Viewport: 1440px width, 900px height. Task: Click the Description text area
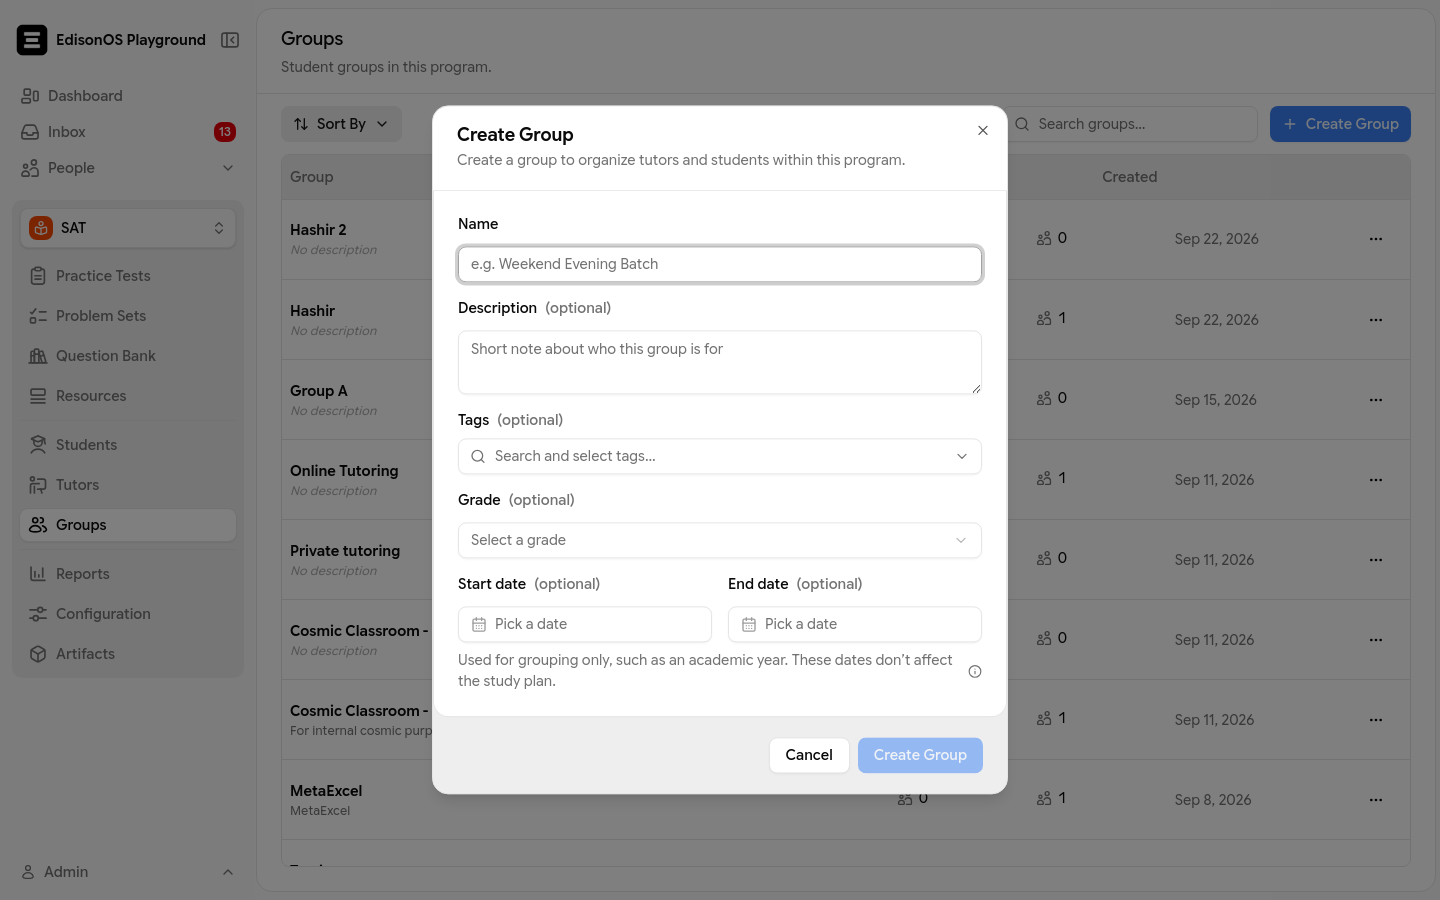tap(720, 362)
